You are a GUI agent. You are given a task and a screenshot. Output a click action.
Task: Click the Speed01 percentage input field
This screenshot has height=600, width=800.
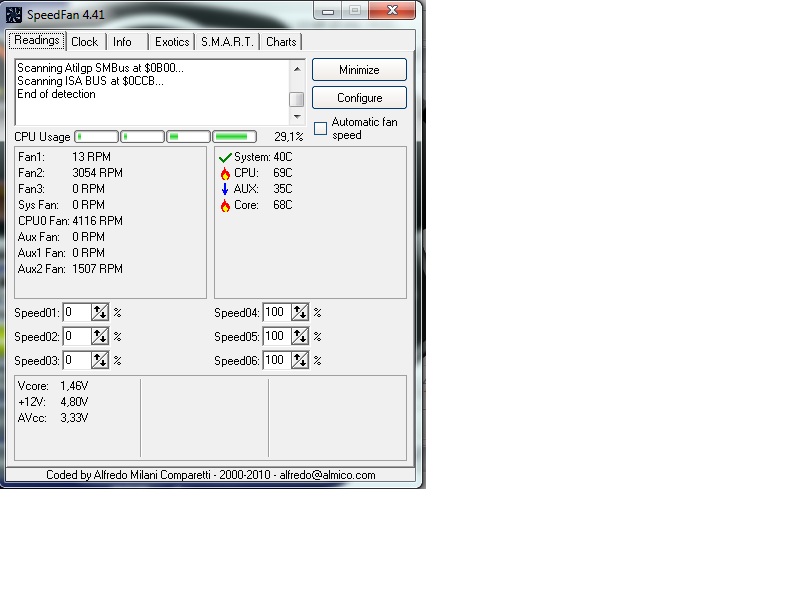tap(77, 312)
